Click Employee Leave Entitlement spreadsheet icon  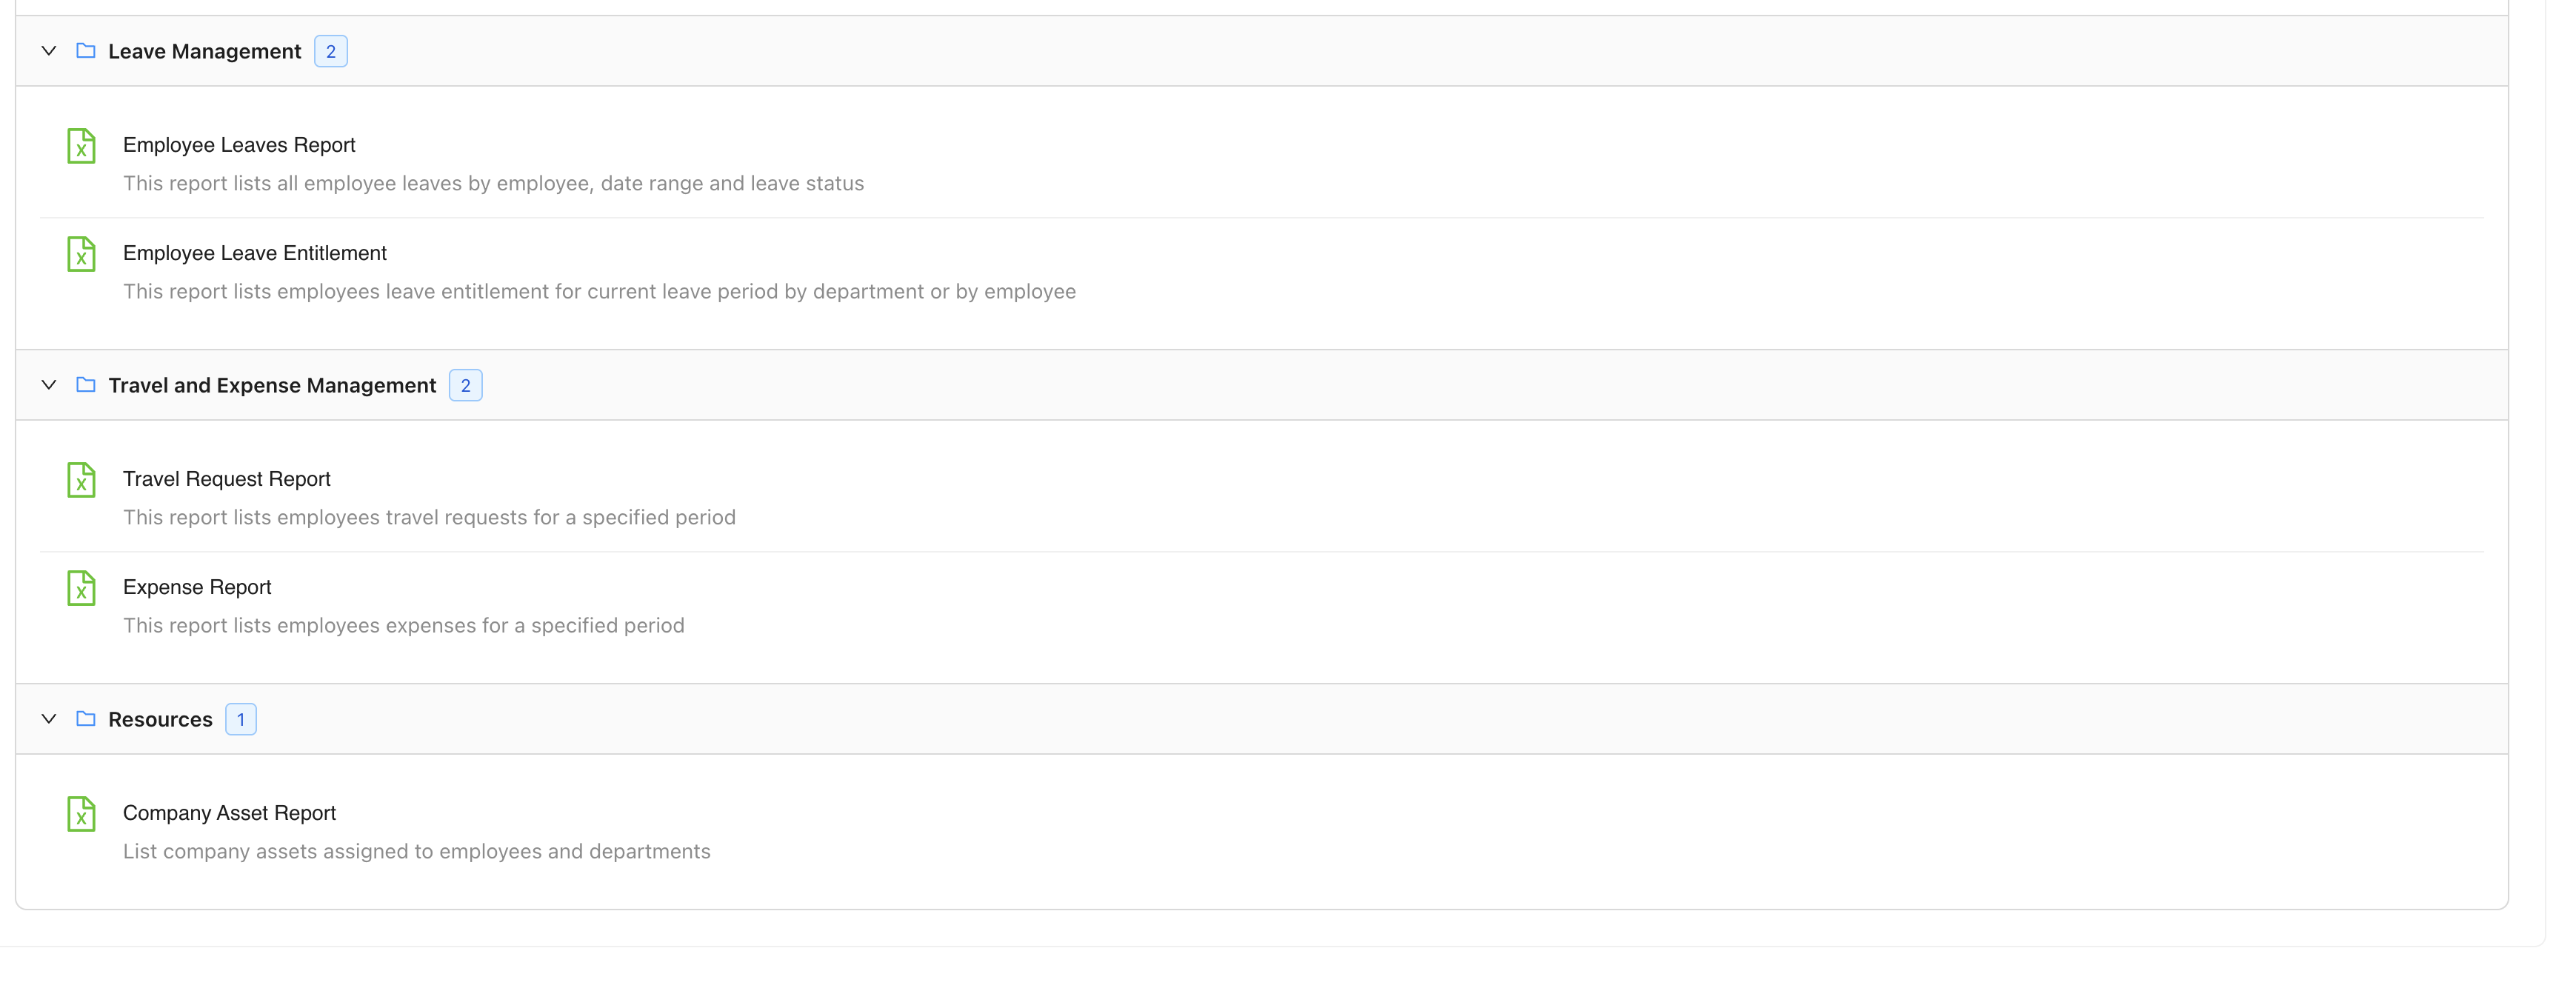81,254
